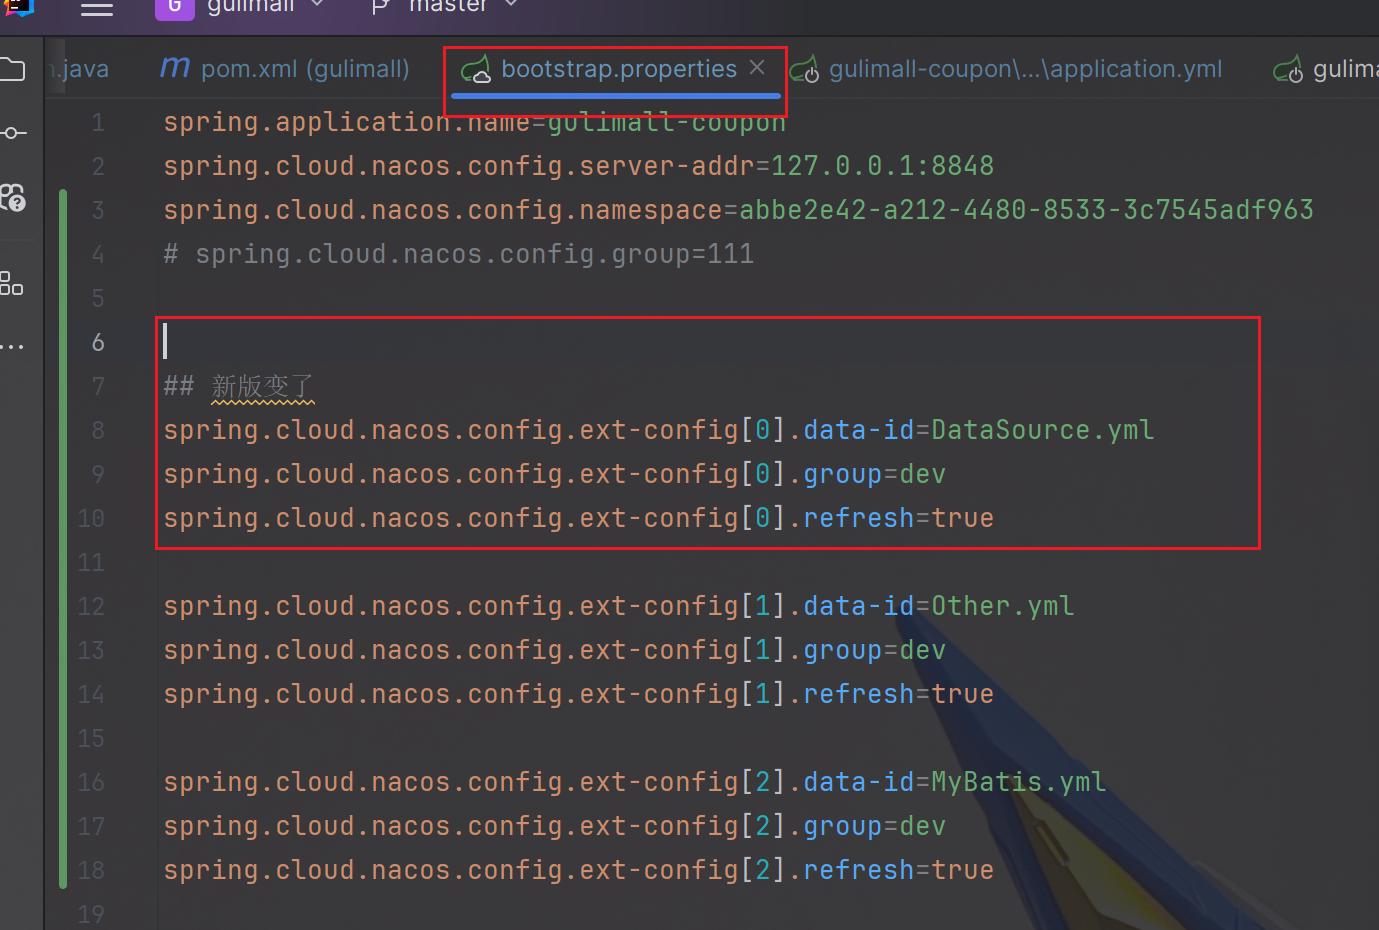Click the Spring icon on bootstrap.properties tab
The image size is (1379, 930).
pos(475,70)
